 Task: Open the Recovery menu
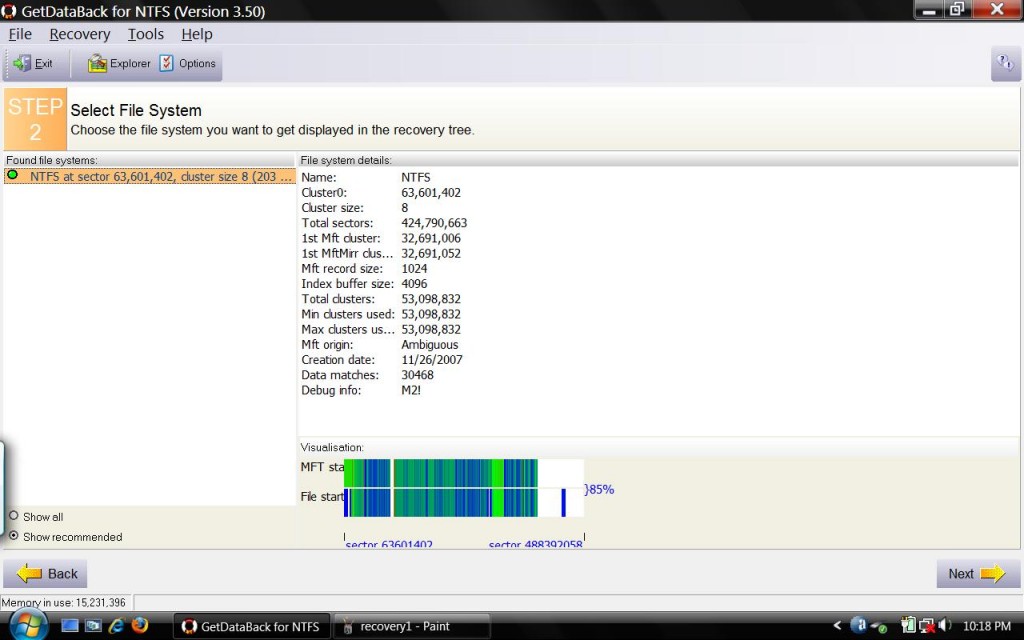[x=80, y=34]
